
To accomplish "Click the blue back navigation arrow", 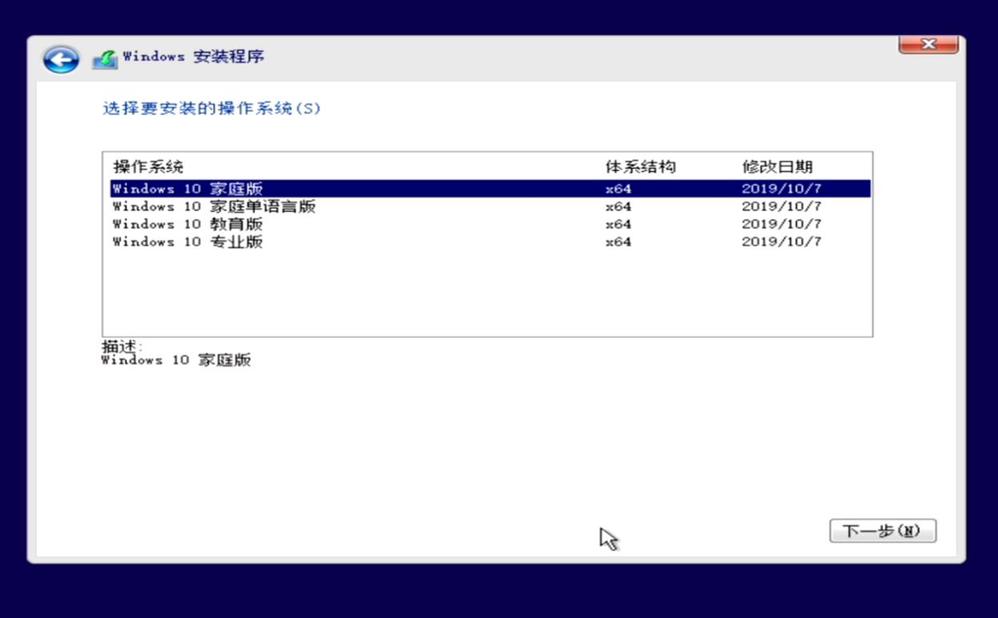I will coord(59,59).
